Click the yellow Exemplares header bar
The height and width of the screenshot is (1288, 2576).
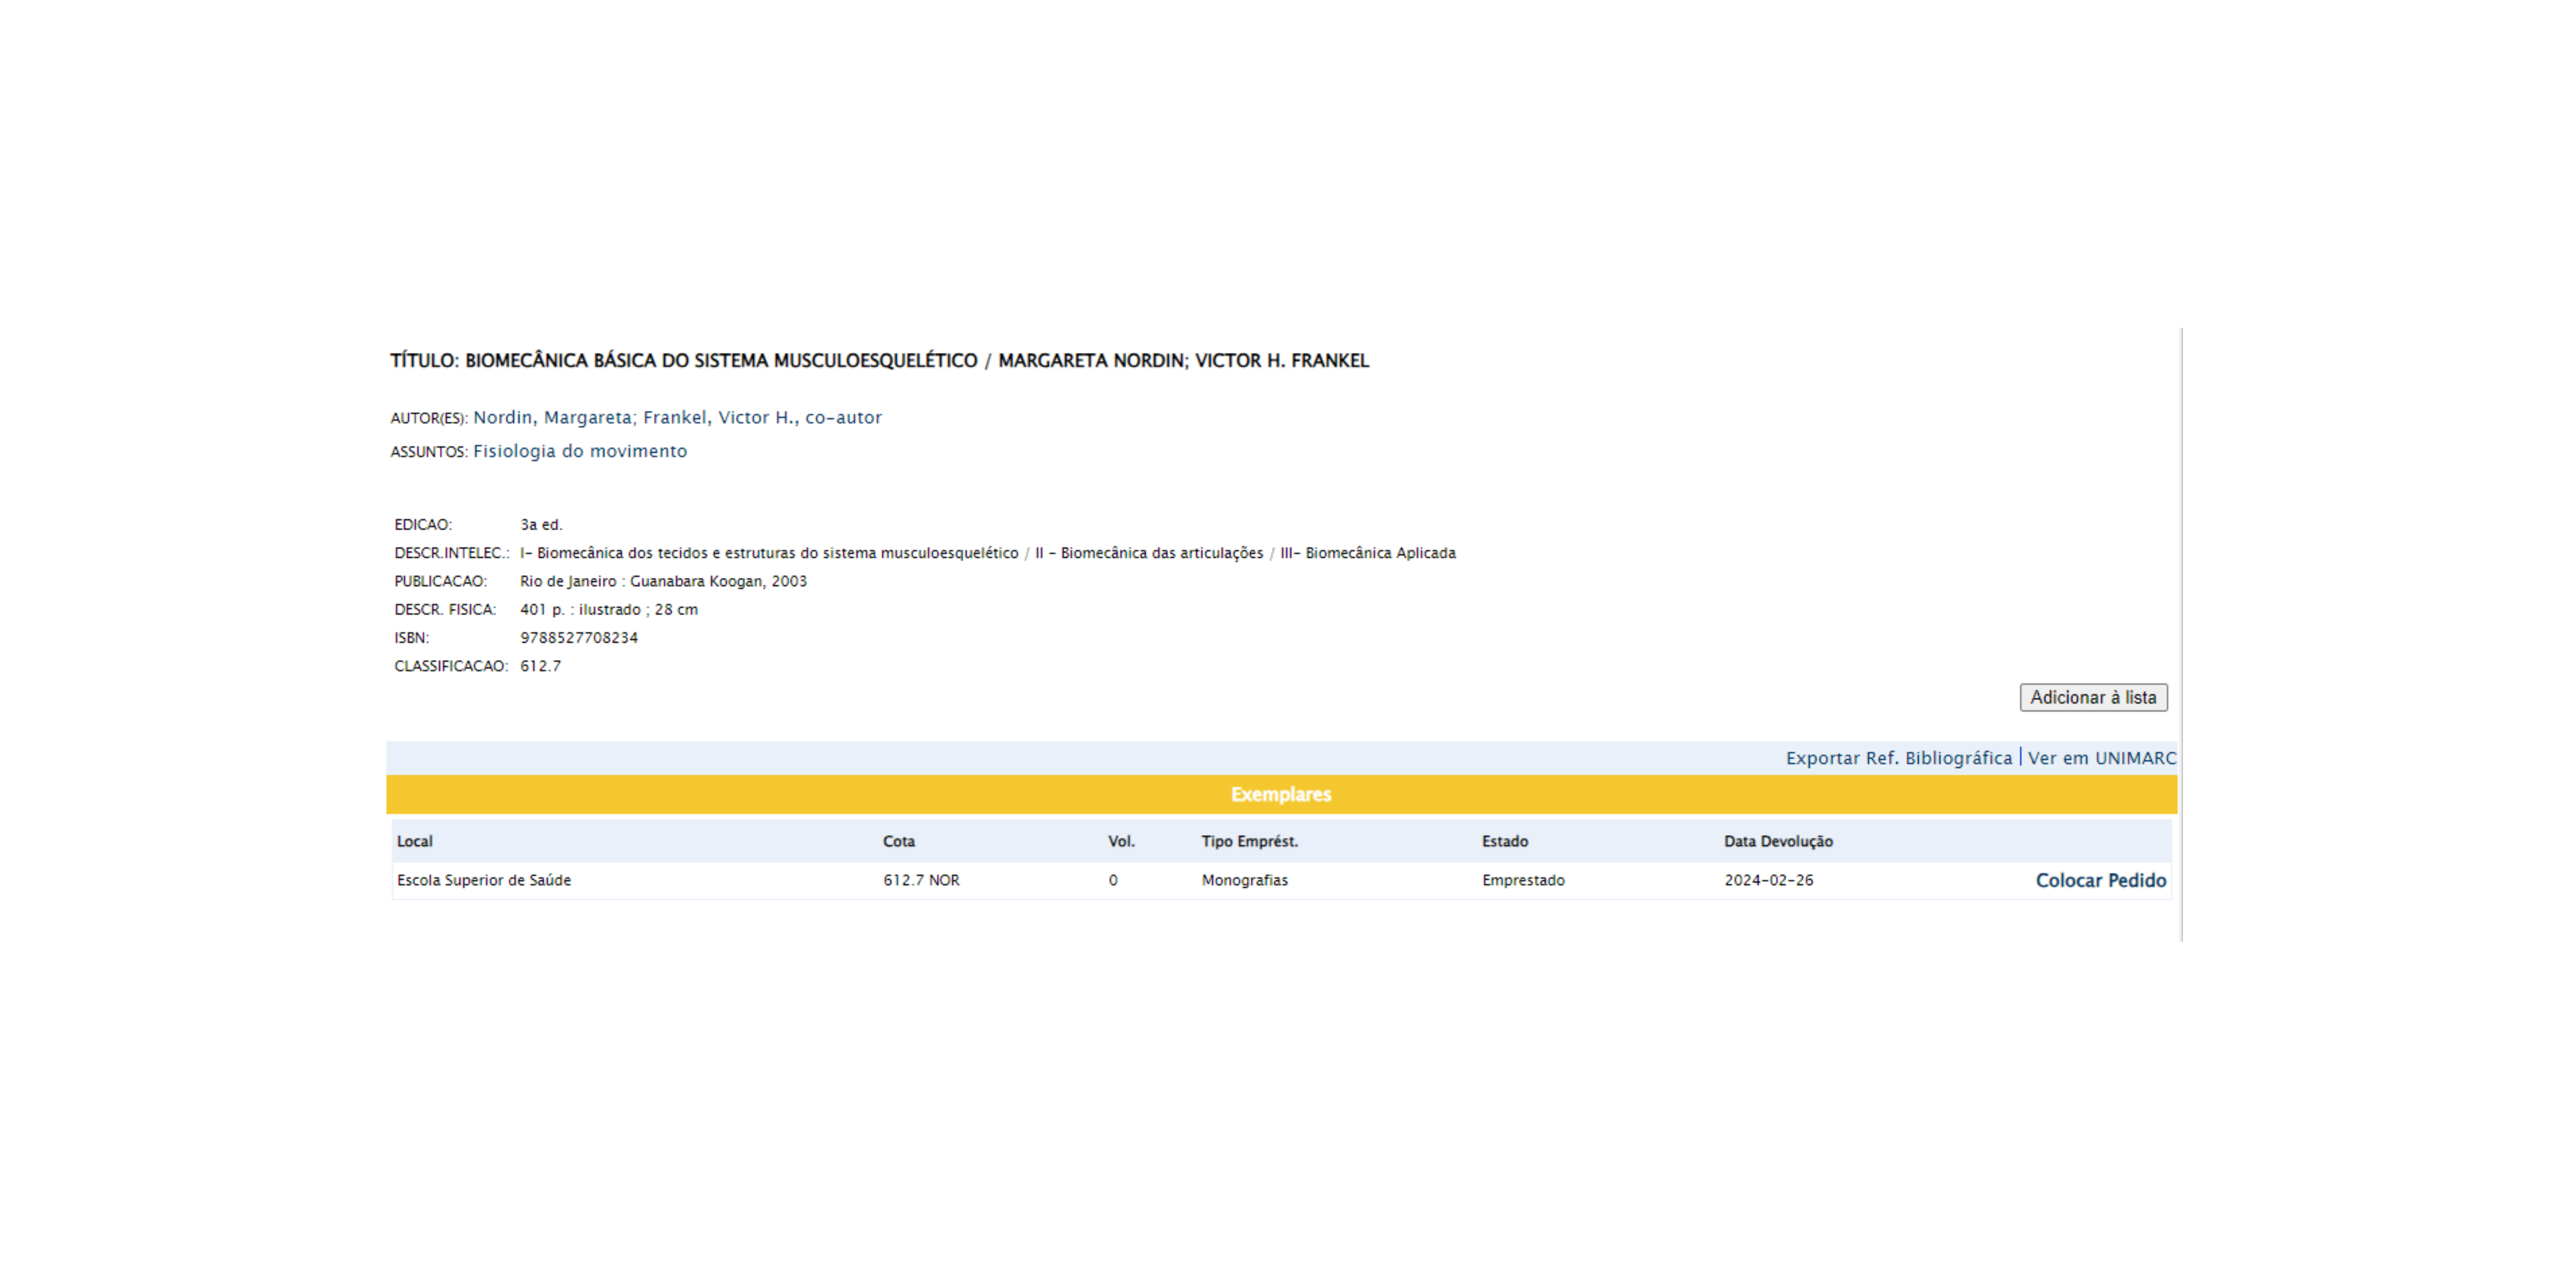(x=1280, y=794)
